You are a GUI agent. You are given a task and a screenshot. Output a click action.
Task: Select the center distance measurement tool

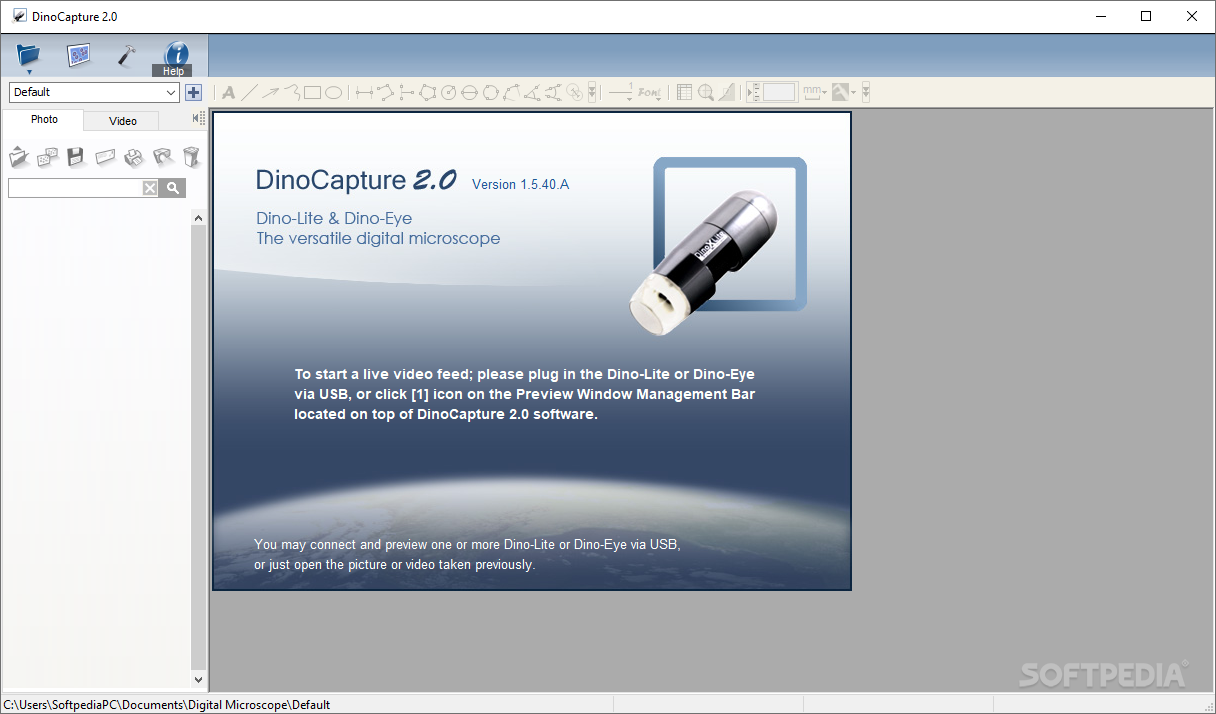(x=574, y=92)
